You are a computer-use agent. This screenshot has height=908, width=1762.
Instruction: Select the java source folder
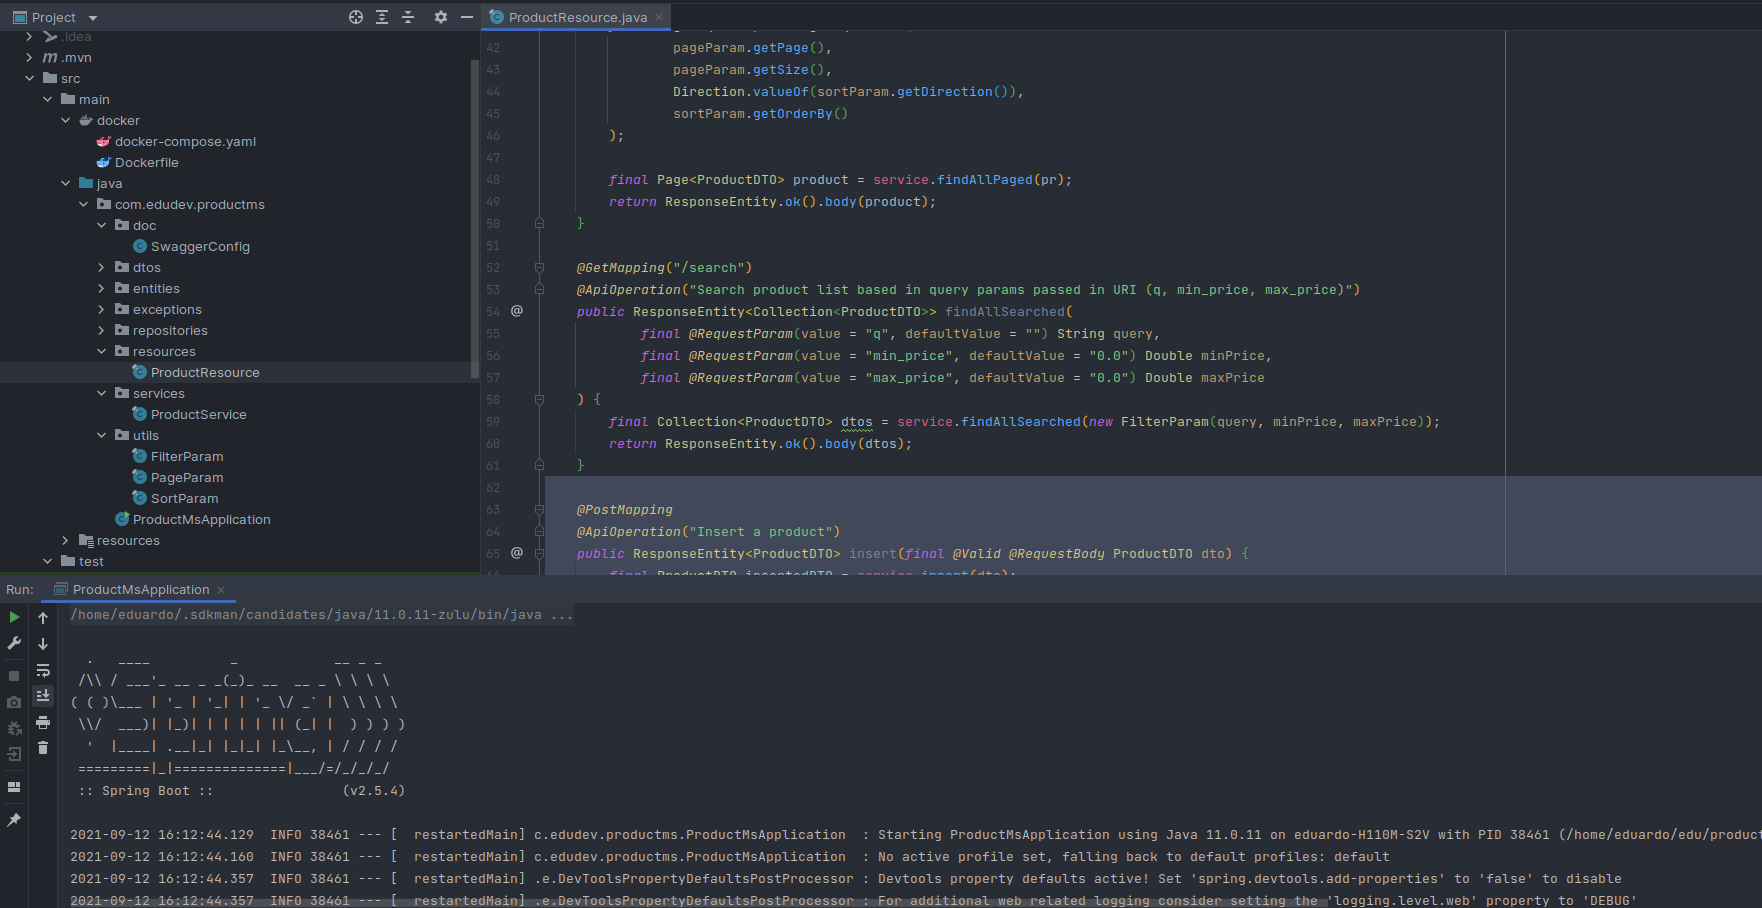109,183
